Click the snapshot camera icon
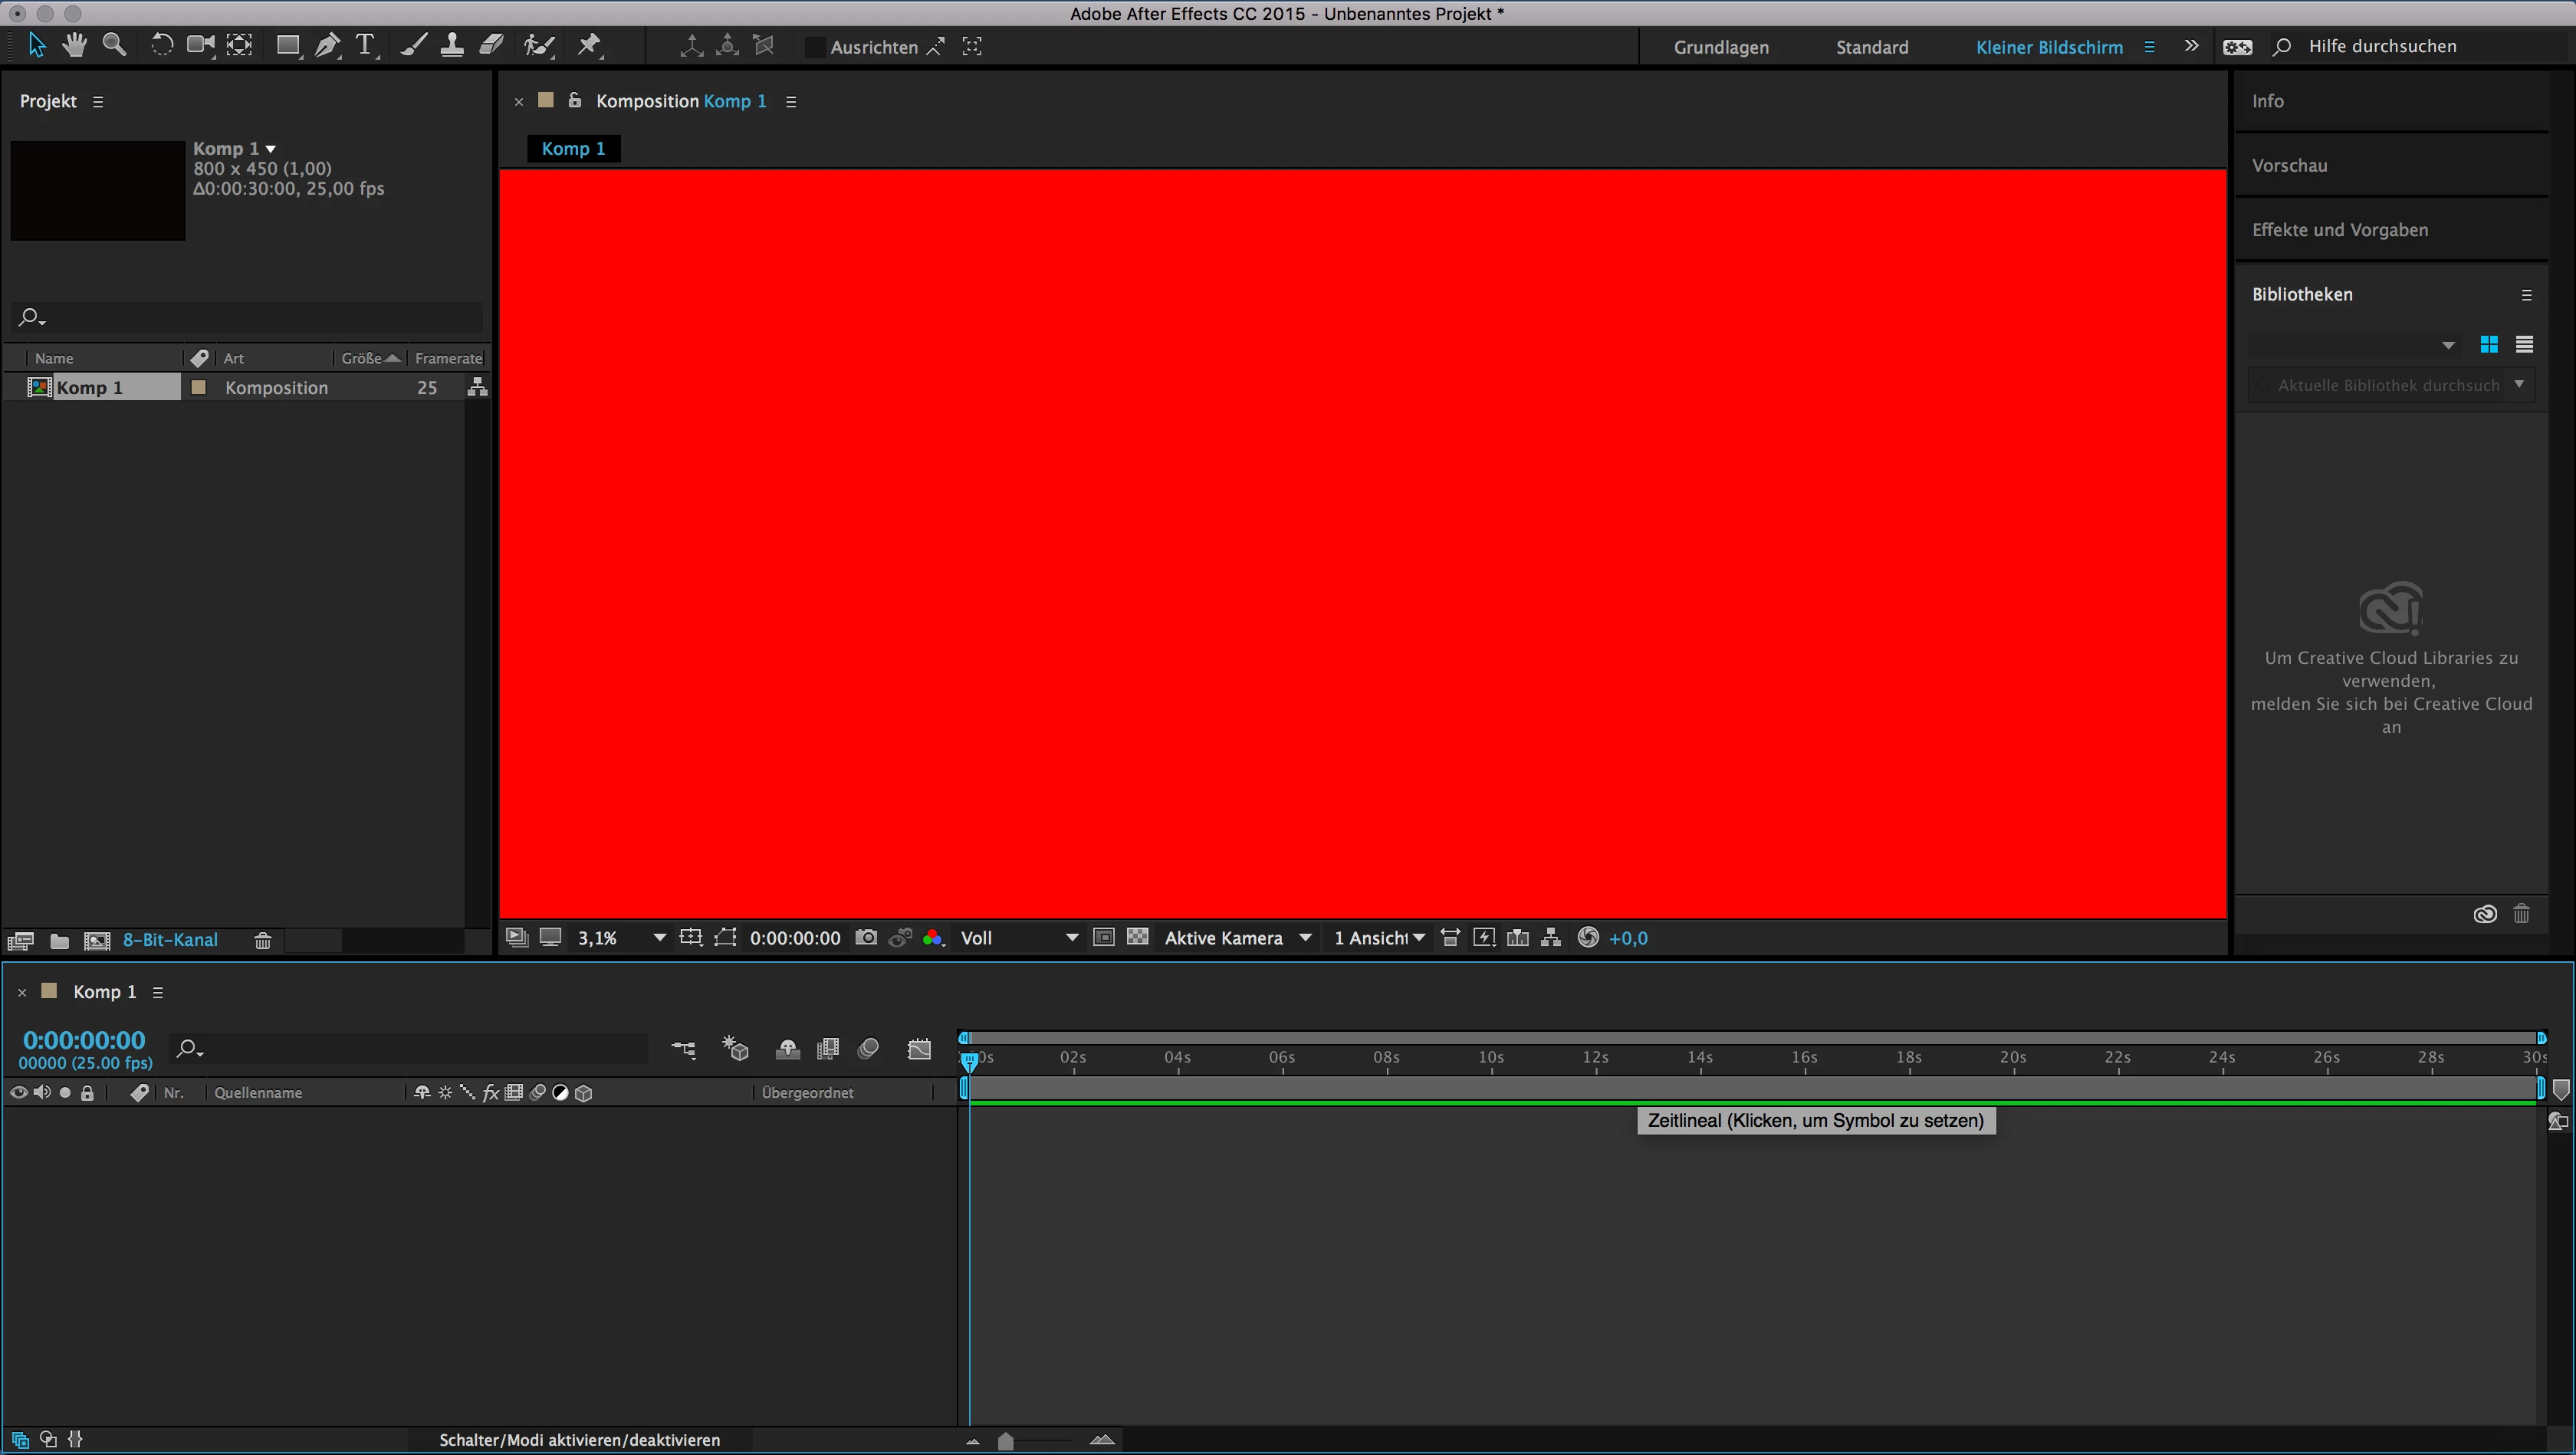The width and height of the screenshot is (2576, 1455). [x=866, y=938]
